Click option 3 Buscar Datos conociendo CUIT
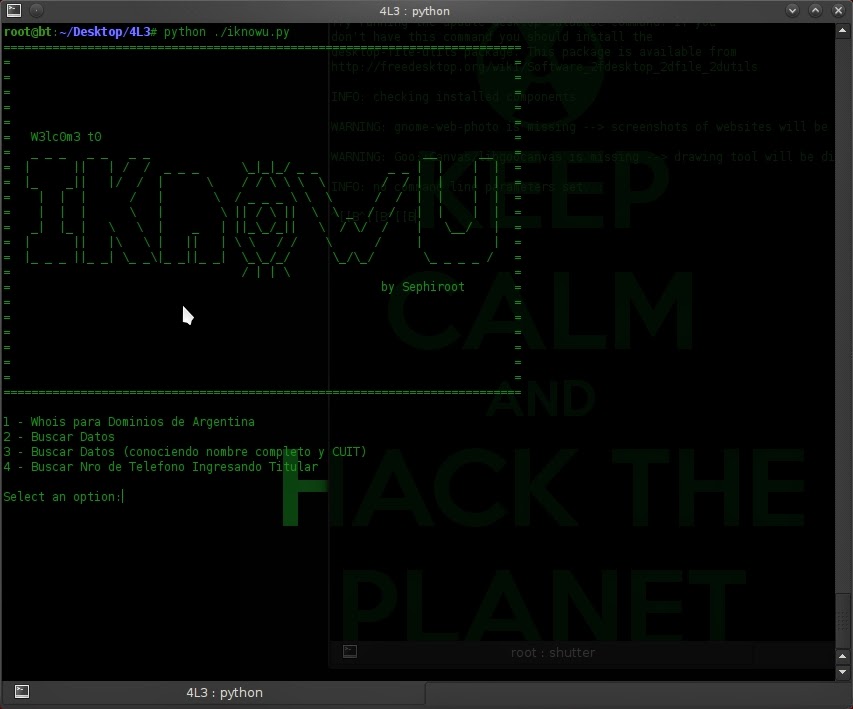 tap(185, 452)
